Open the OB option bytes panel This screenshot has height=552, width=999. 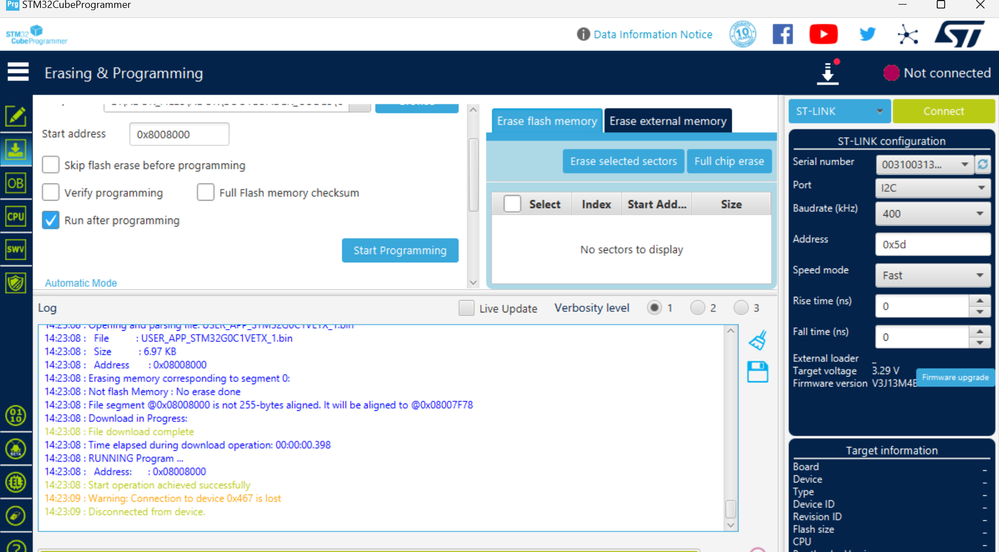click(x=15, y=184)
